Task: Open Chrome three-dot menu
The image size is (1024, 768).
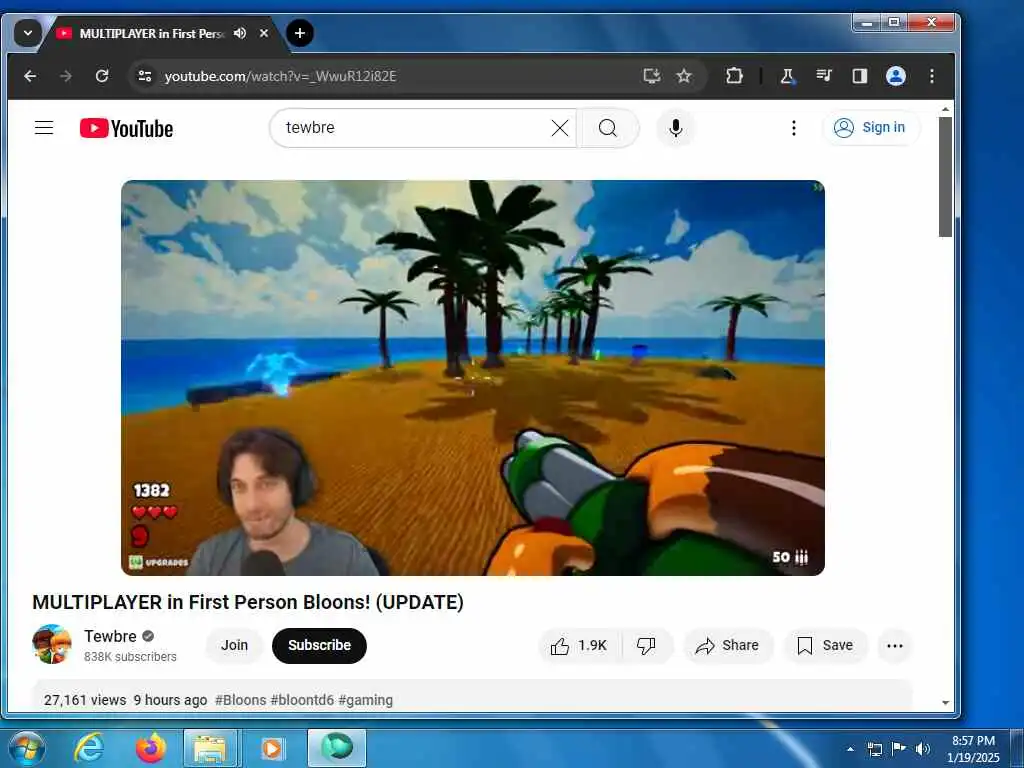Action: (x=932, y=76)
